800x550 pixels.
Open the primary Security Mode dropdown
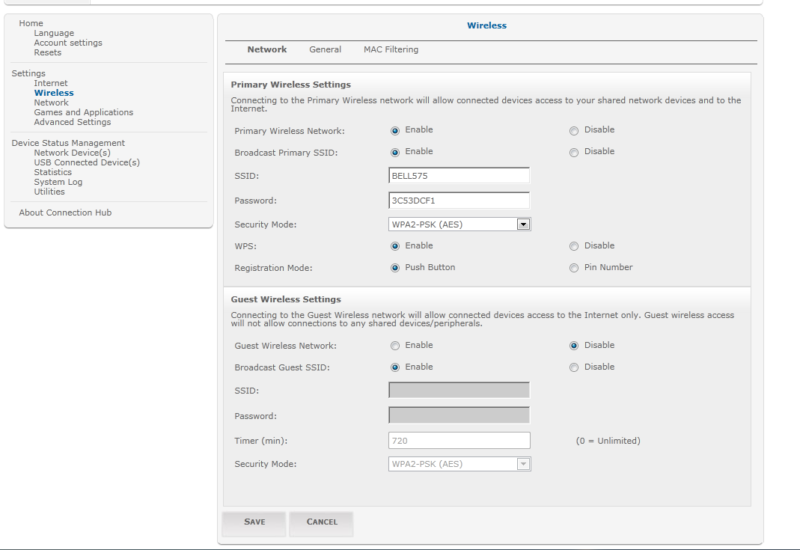coord(522,224)
